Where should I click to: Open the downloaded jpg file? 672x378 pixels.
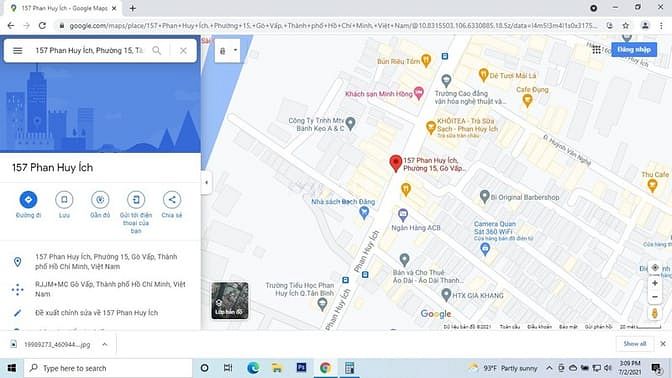pos(51,344)
